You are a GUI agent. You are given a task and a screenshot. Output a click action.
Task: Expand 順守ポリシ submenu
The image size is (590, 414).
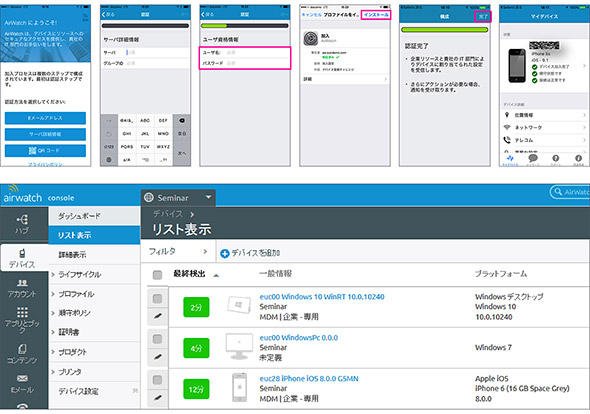click(53, 313)
